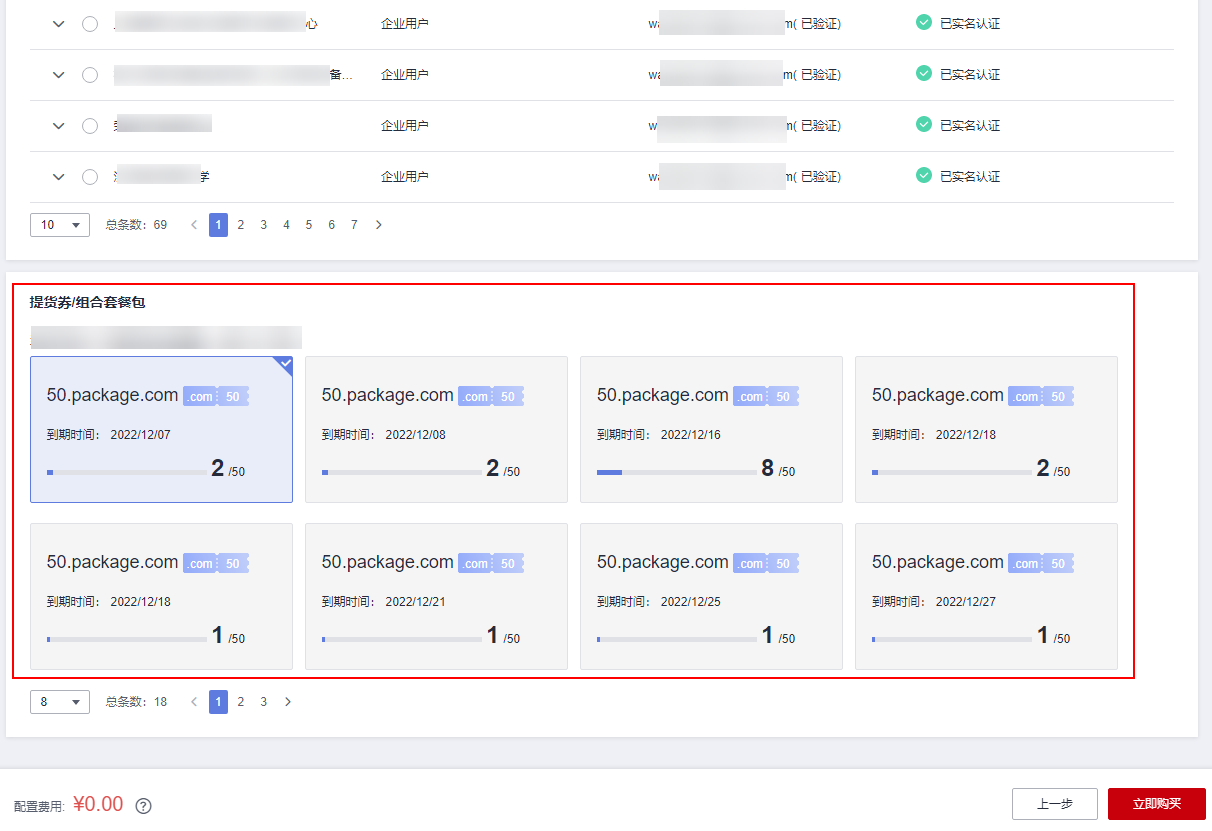Click the ¥0.00 configuration fee amount
1212x831 pixels.
pos(98,805)
